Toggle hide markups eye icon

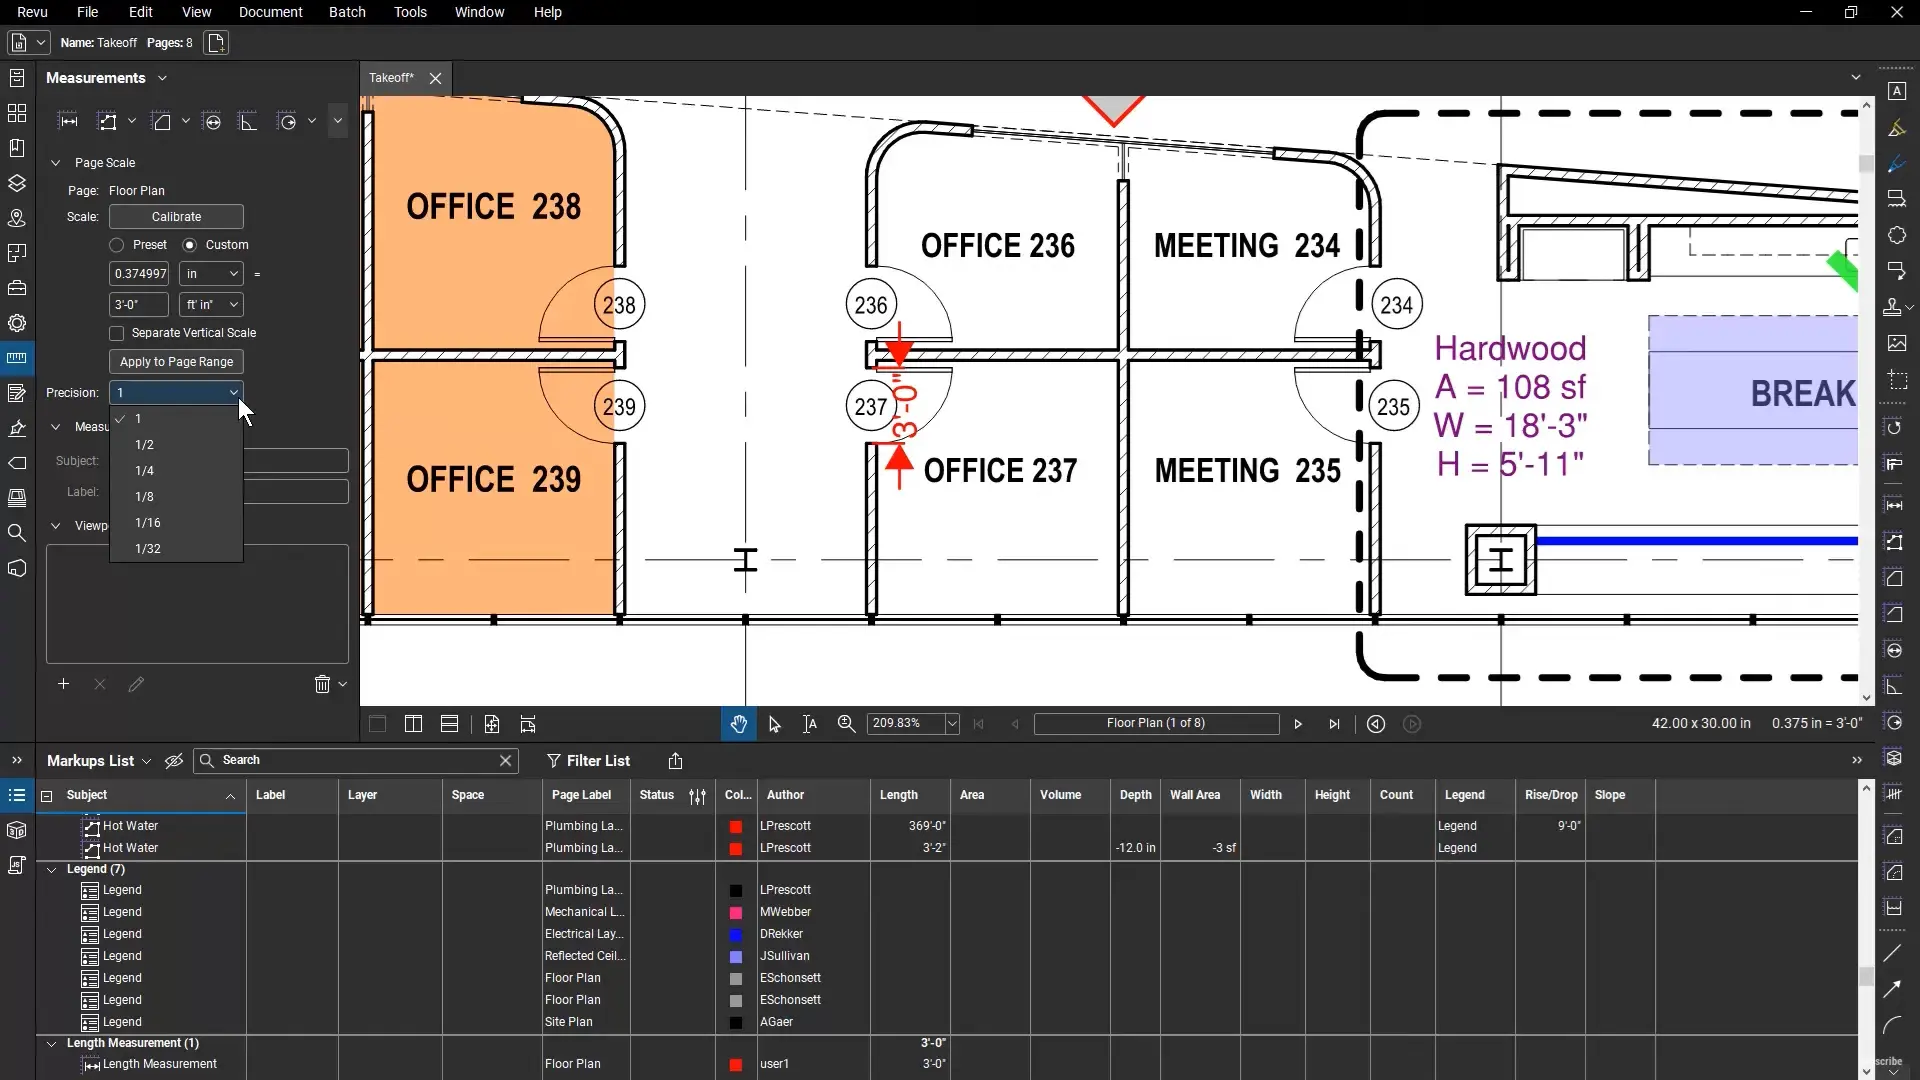point(174,761)
